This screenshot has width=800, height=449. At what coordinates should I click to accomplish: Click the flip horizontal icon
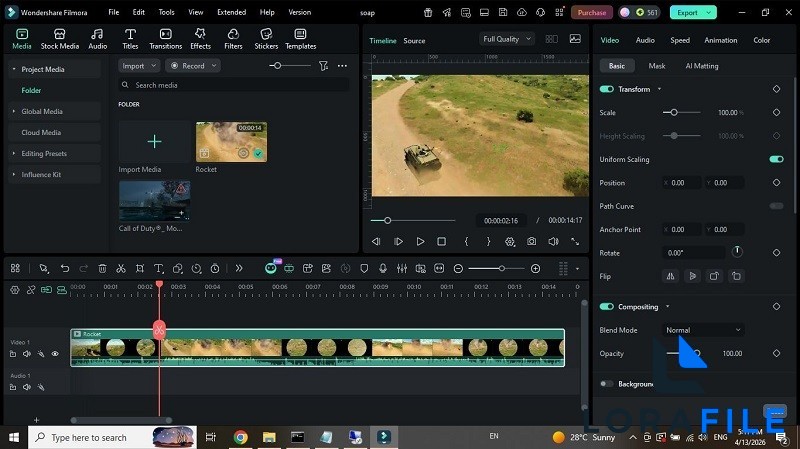tap(670, 276)
